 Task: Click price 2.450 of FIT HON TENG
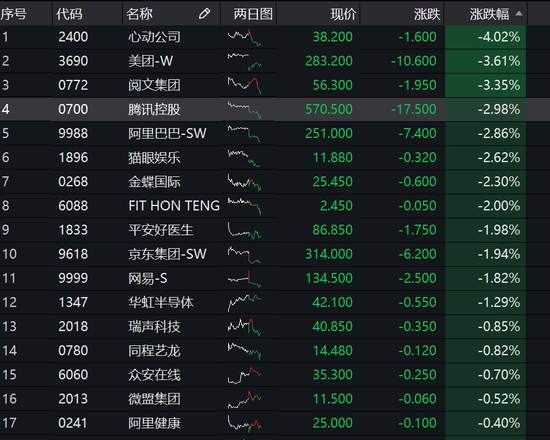coord(336,206)
